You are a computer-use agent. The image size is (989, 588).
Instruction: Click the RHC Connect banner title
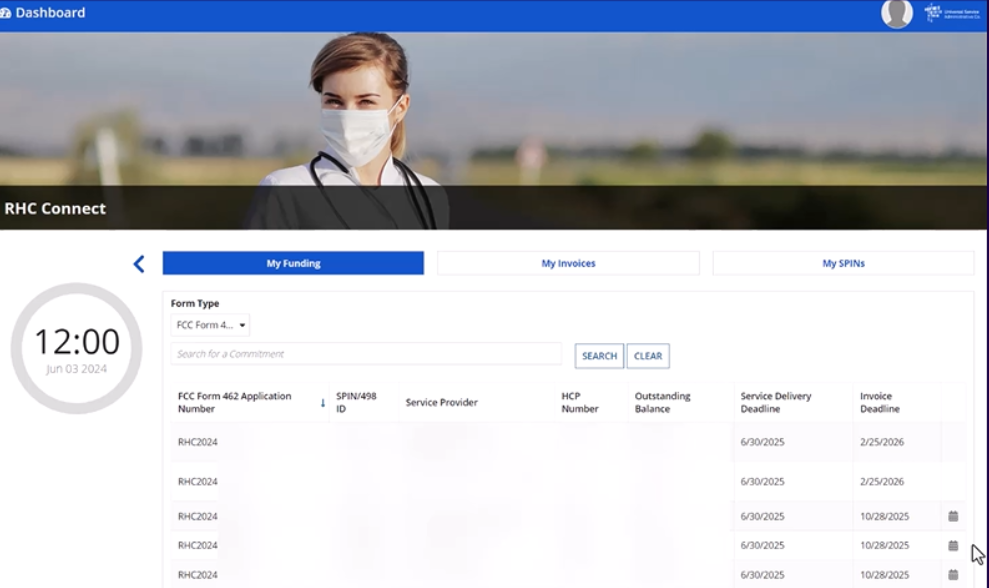[x=56, y=209]
